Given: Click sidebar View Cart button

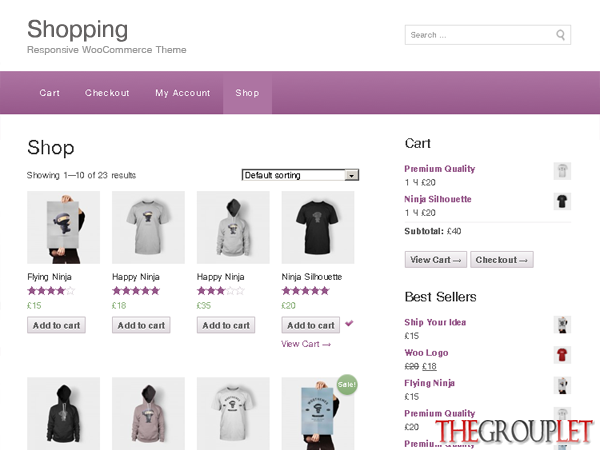Looking at the screenshot, I should pos(436,259).
